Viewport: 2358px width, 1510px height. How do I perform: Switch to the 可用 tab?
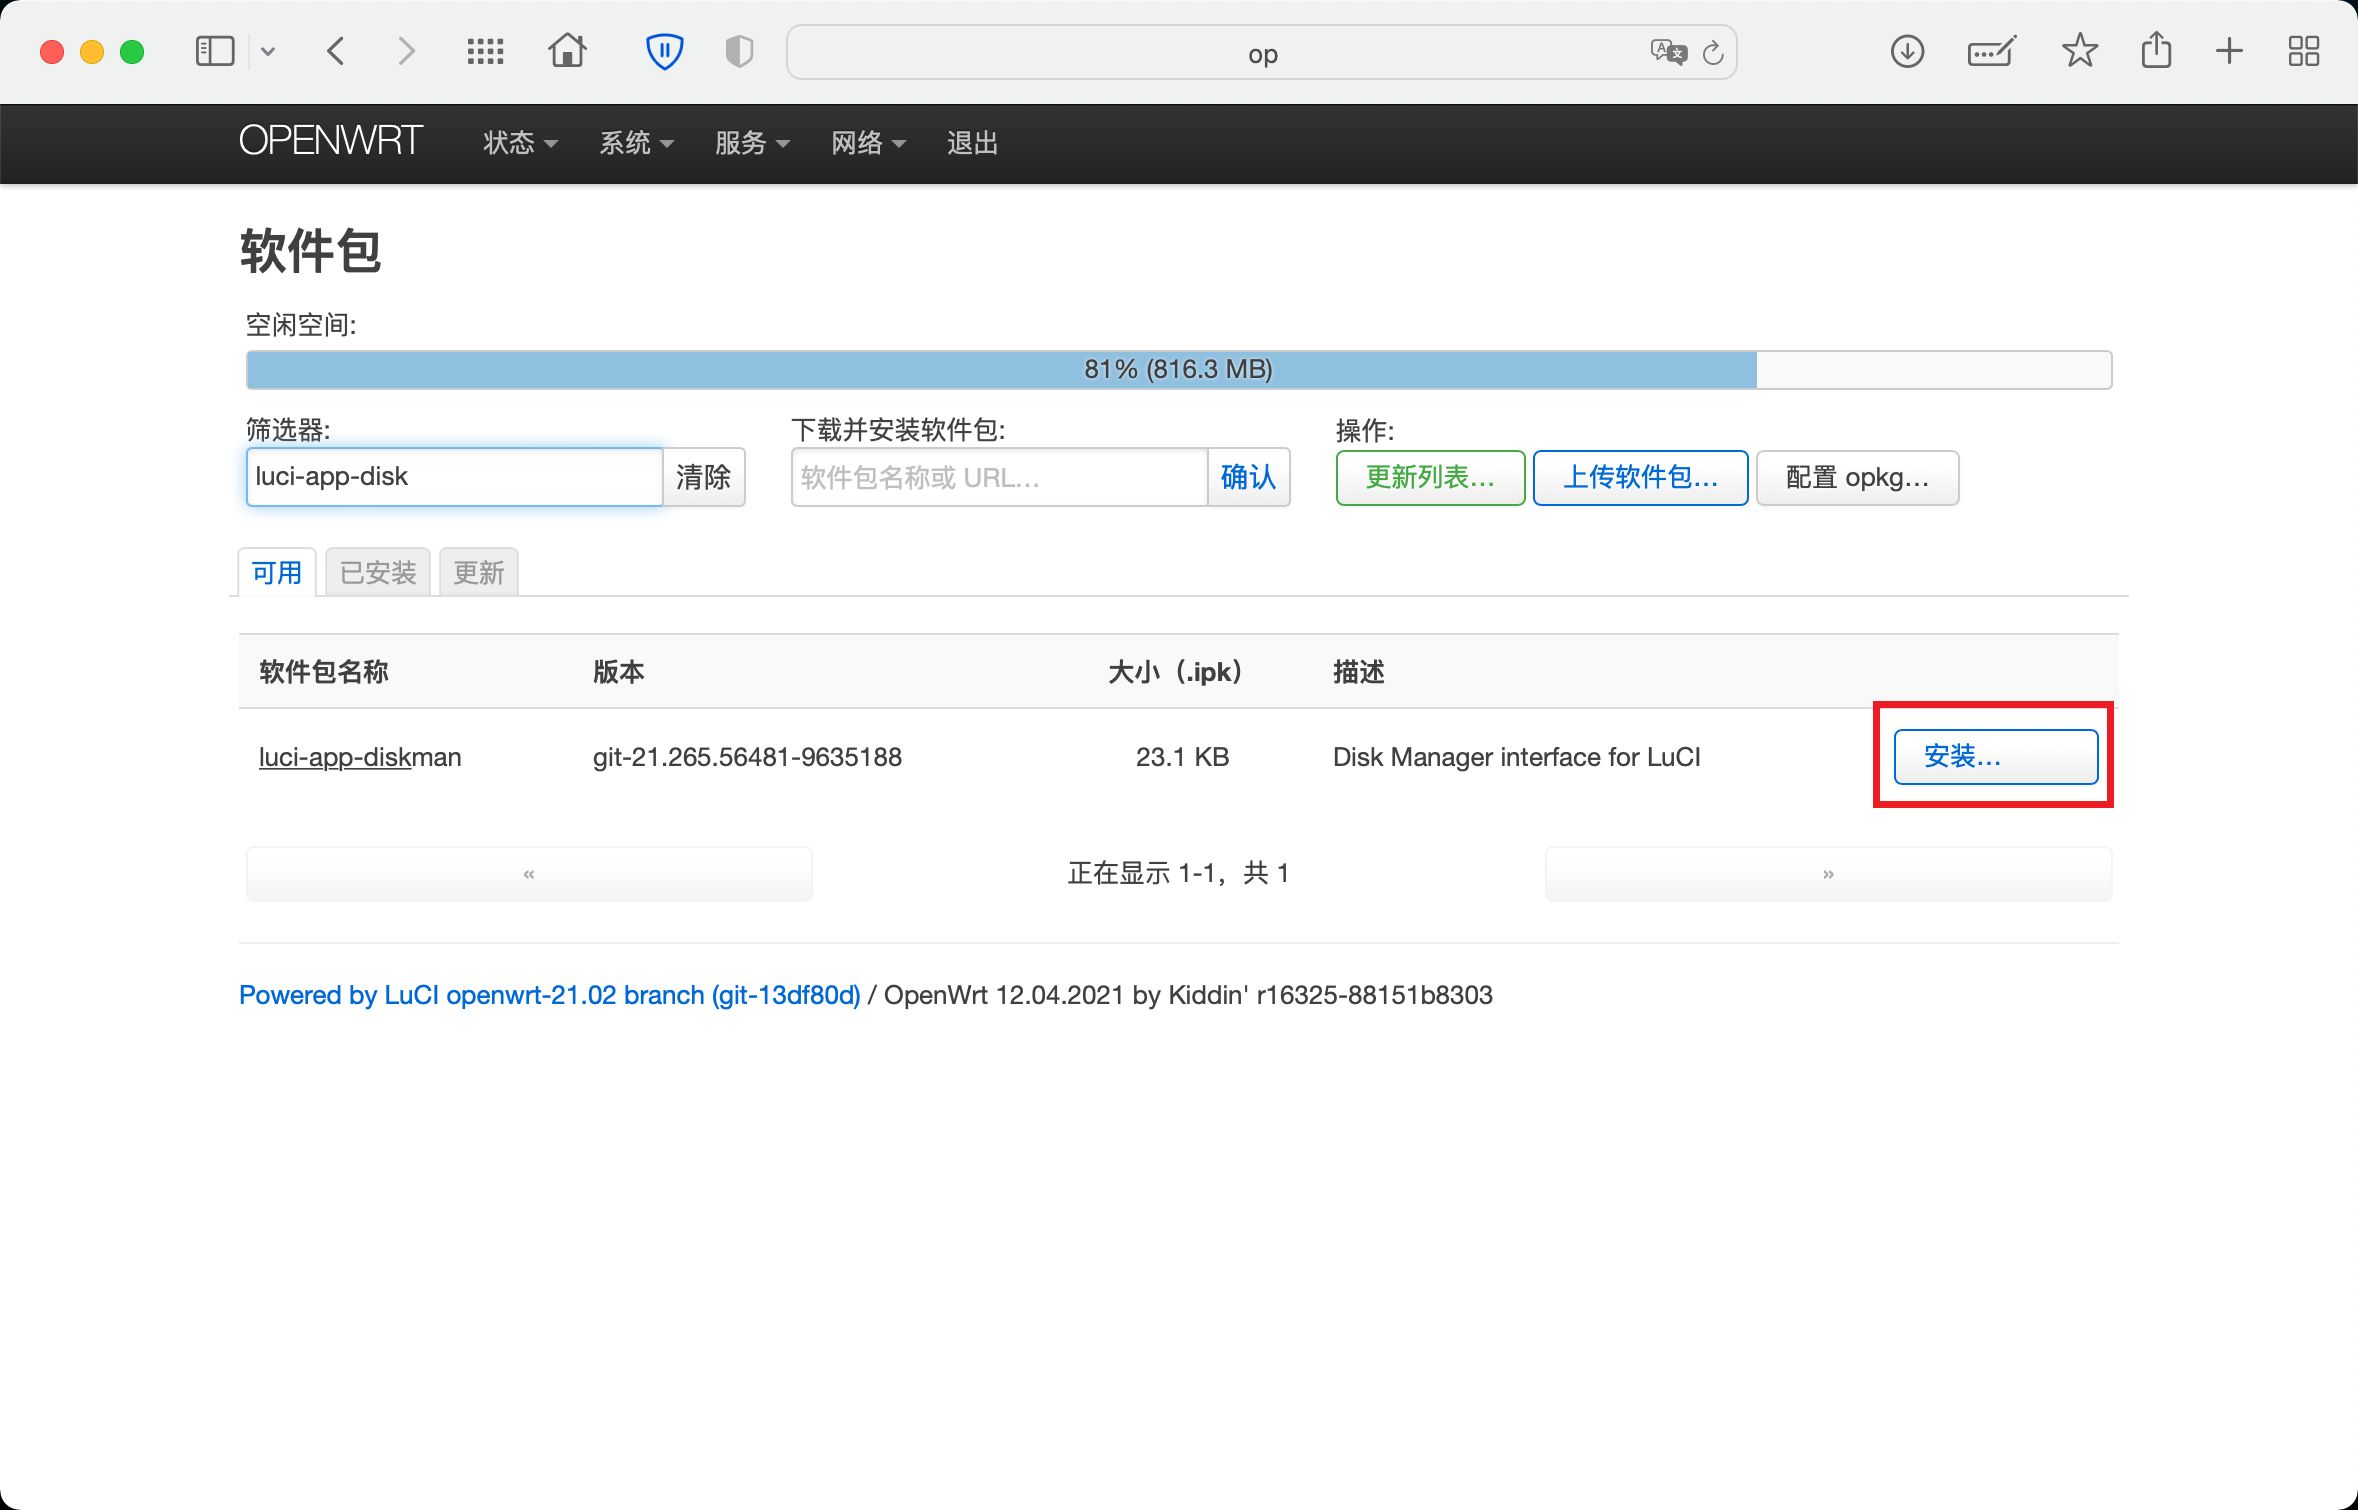click(277, 572)
